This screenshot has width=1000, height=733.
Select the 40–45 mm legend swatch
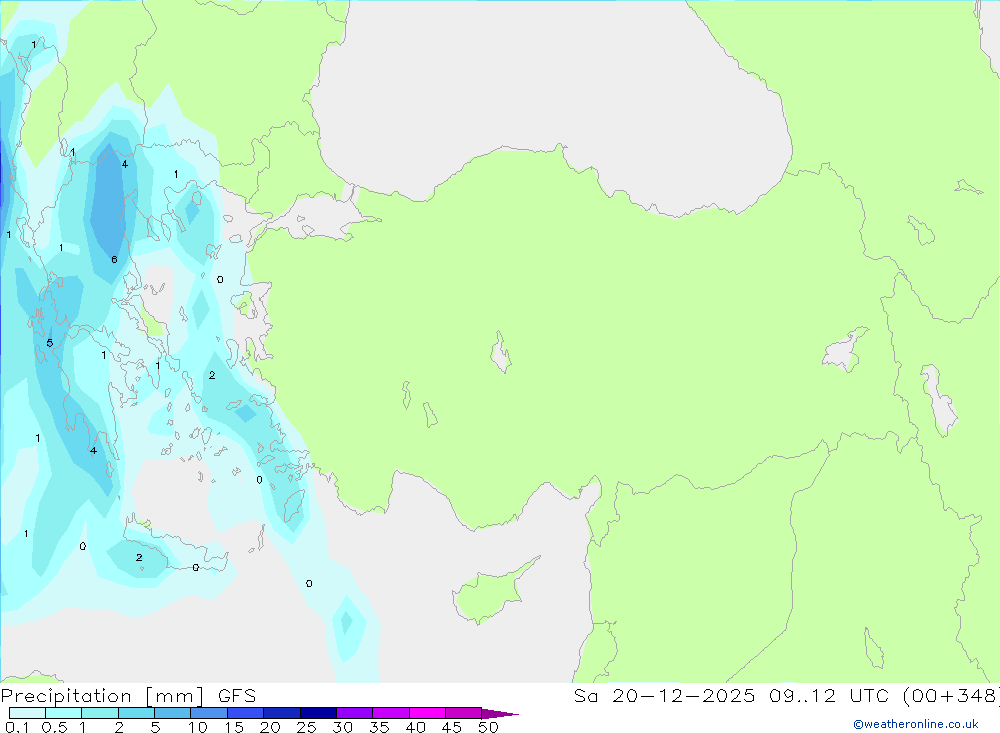(x=427, y=713)
